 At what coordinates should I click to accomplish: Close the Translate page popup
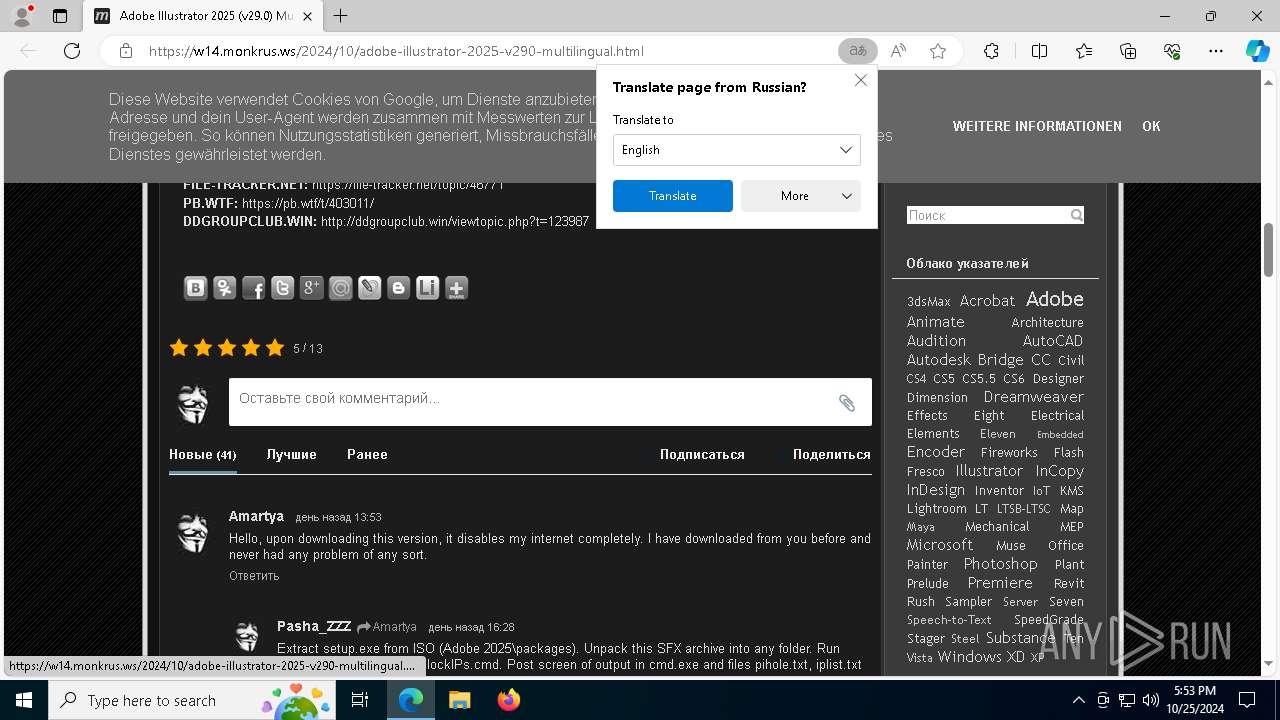861,80
